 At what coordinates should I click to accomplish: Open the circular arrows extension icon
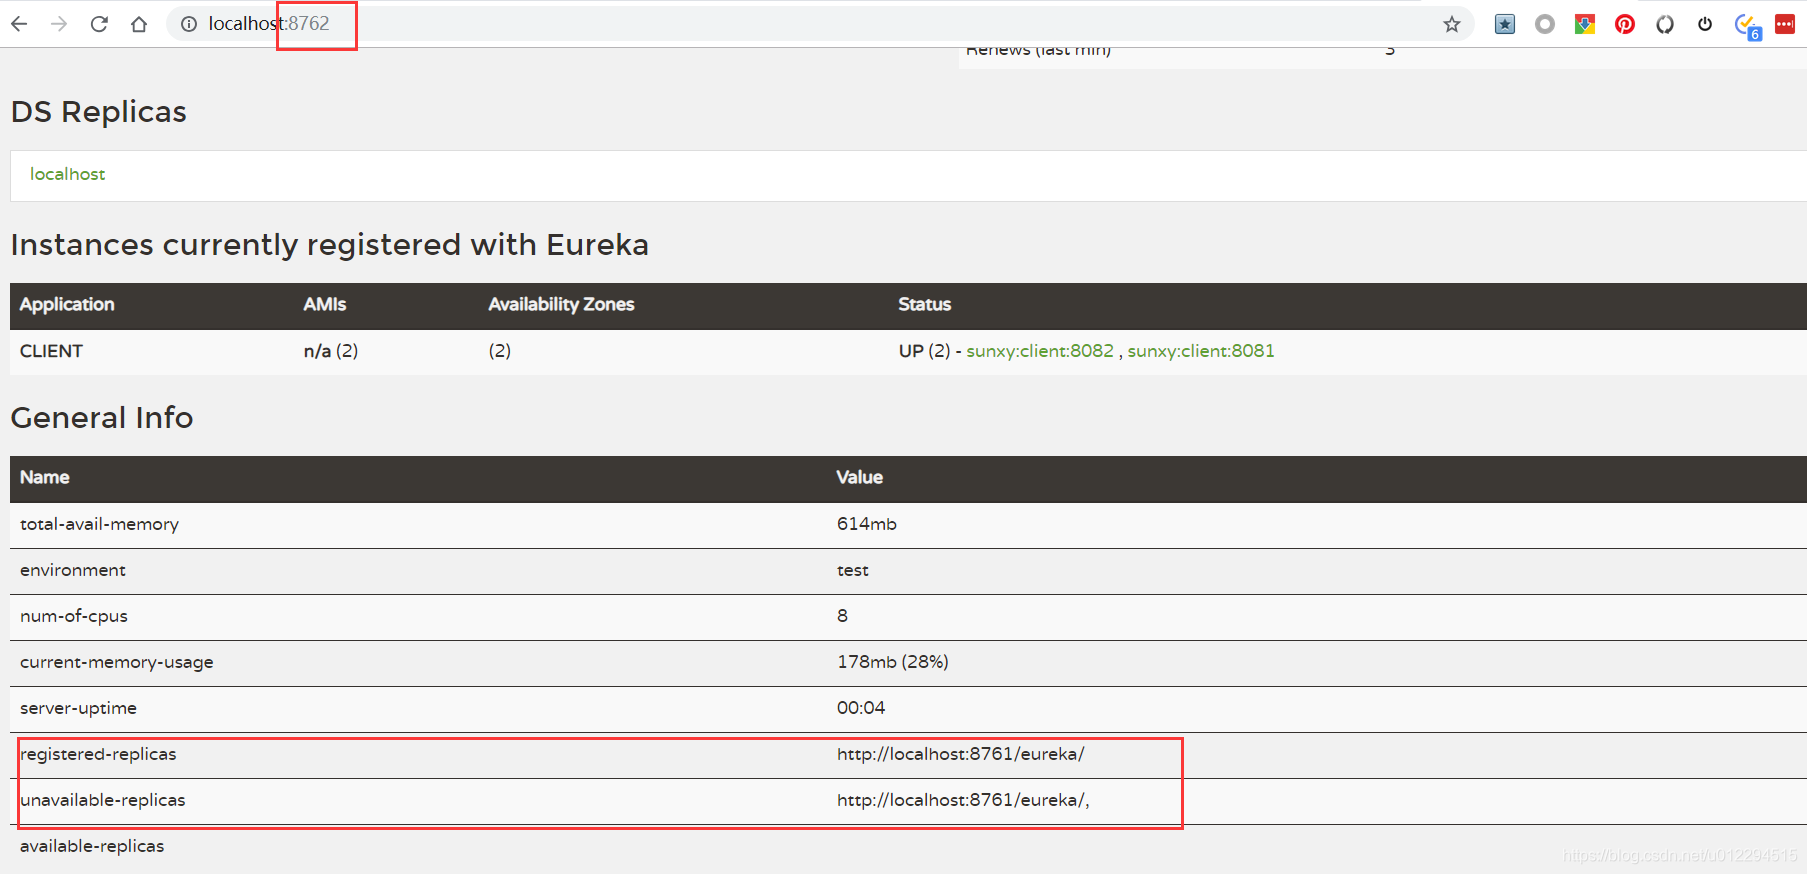coord(1665,24)
